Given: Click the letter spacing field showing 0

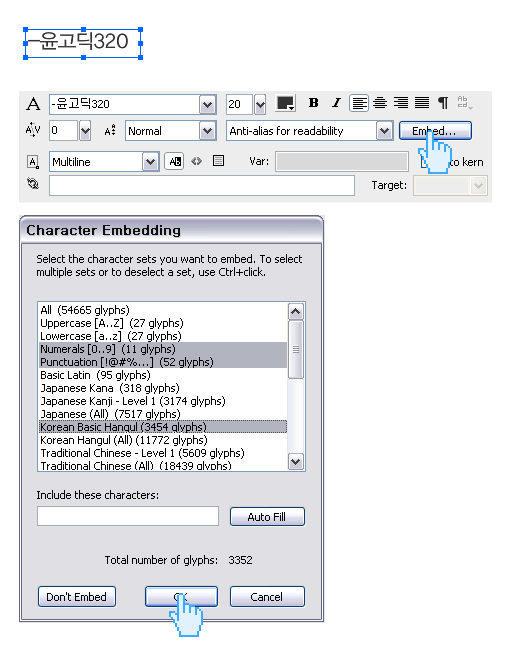Looking at the screenshot, I should click(64, 131).
